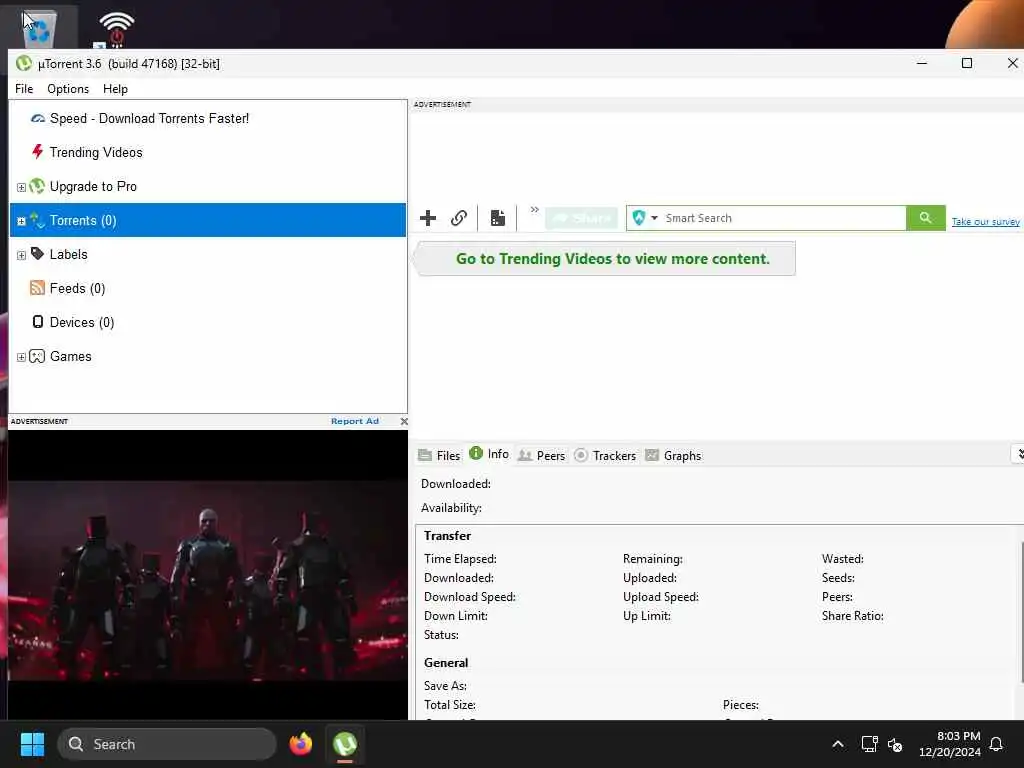
Task: Click the muted volume tray icon
Action: click(895, 744)
